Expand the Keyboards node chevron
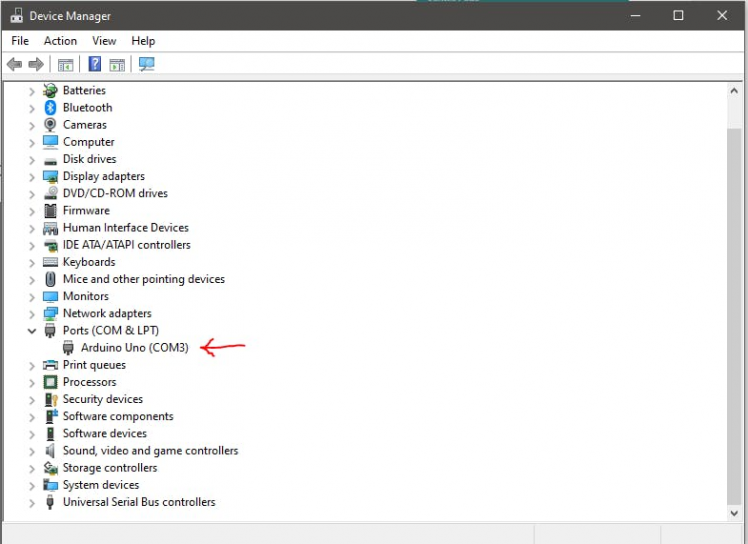This screenshot has height=544, width=748. (x=32, y=262)
